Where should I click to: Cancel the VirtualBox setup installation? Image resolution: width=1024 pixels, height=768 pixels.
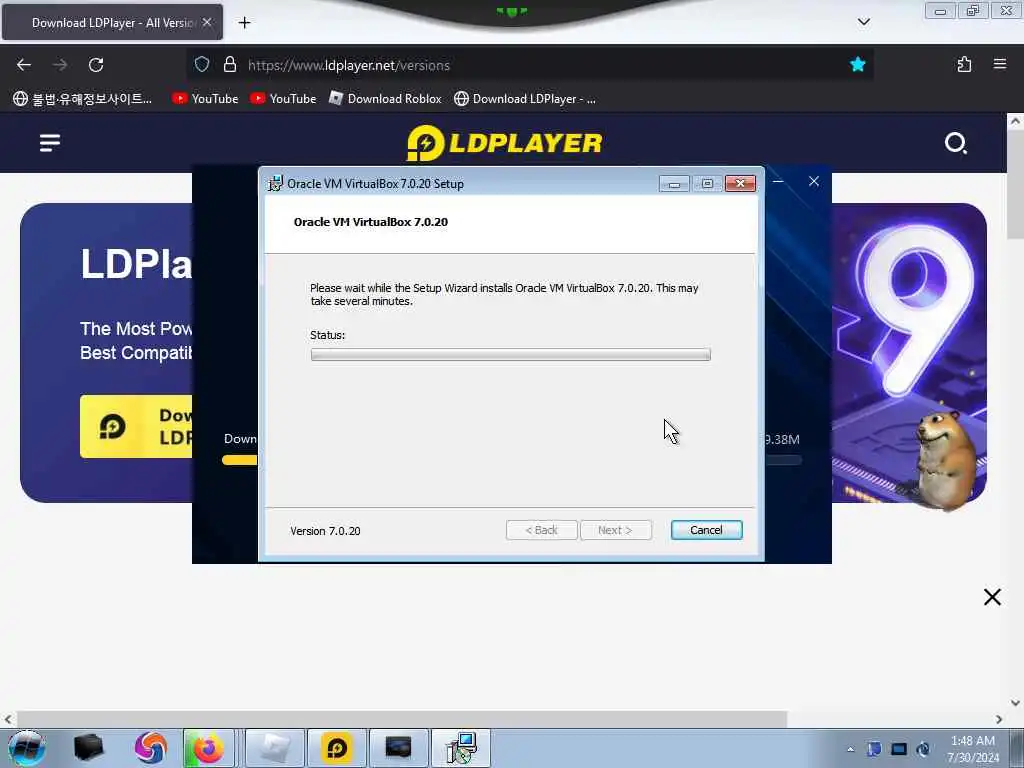(706, 530)
